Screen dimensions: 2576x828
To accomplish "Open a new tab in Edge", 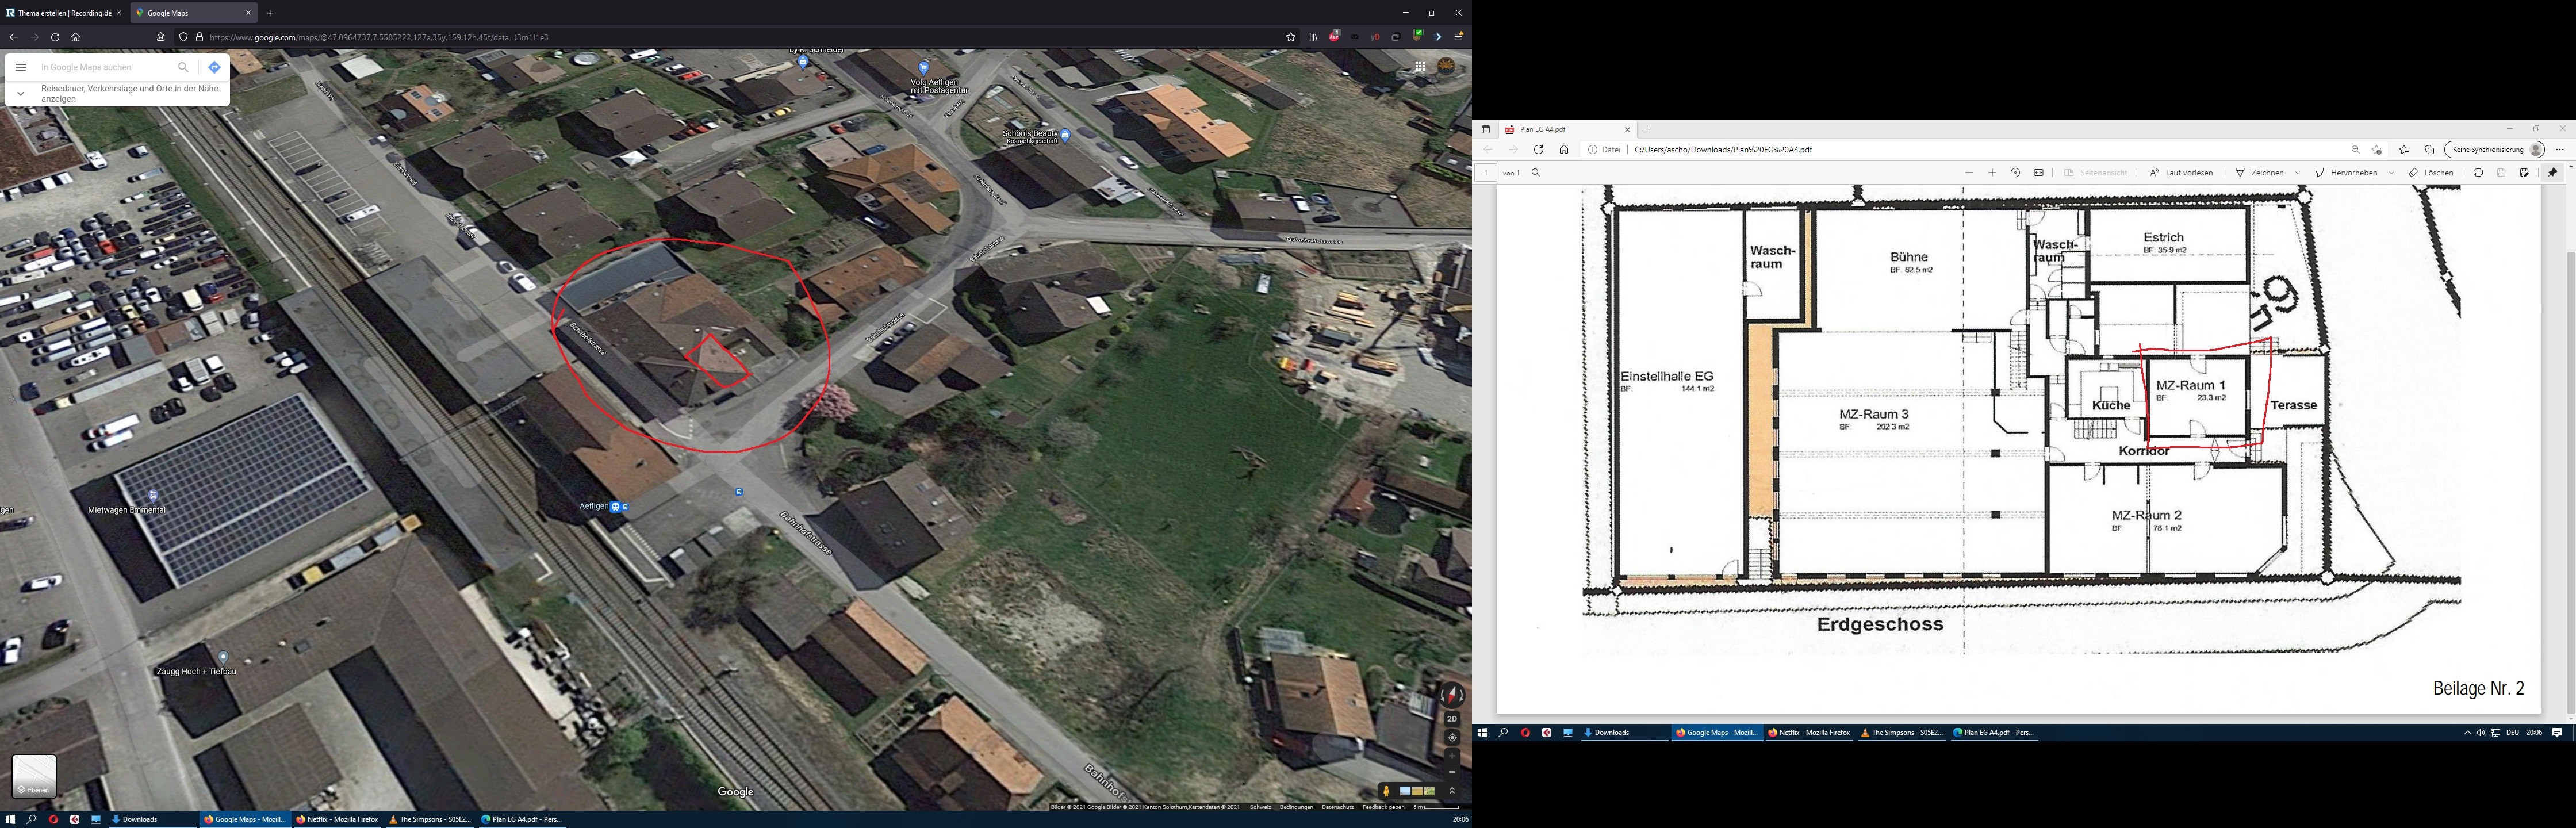I will click(1647, 129).
